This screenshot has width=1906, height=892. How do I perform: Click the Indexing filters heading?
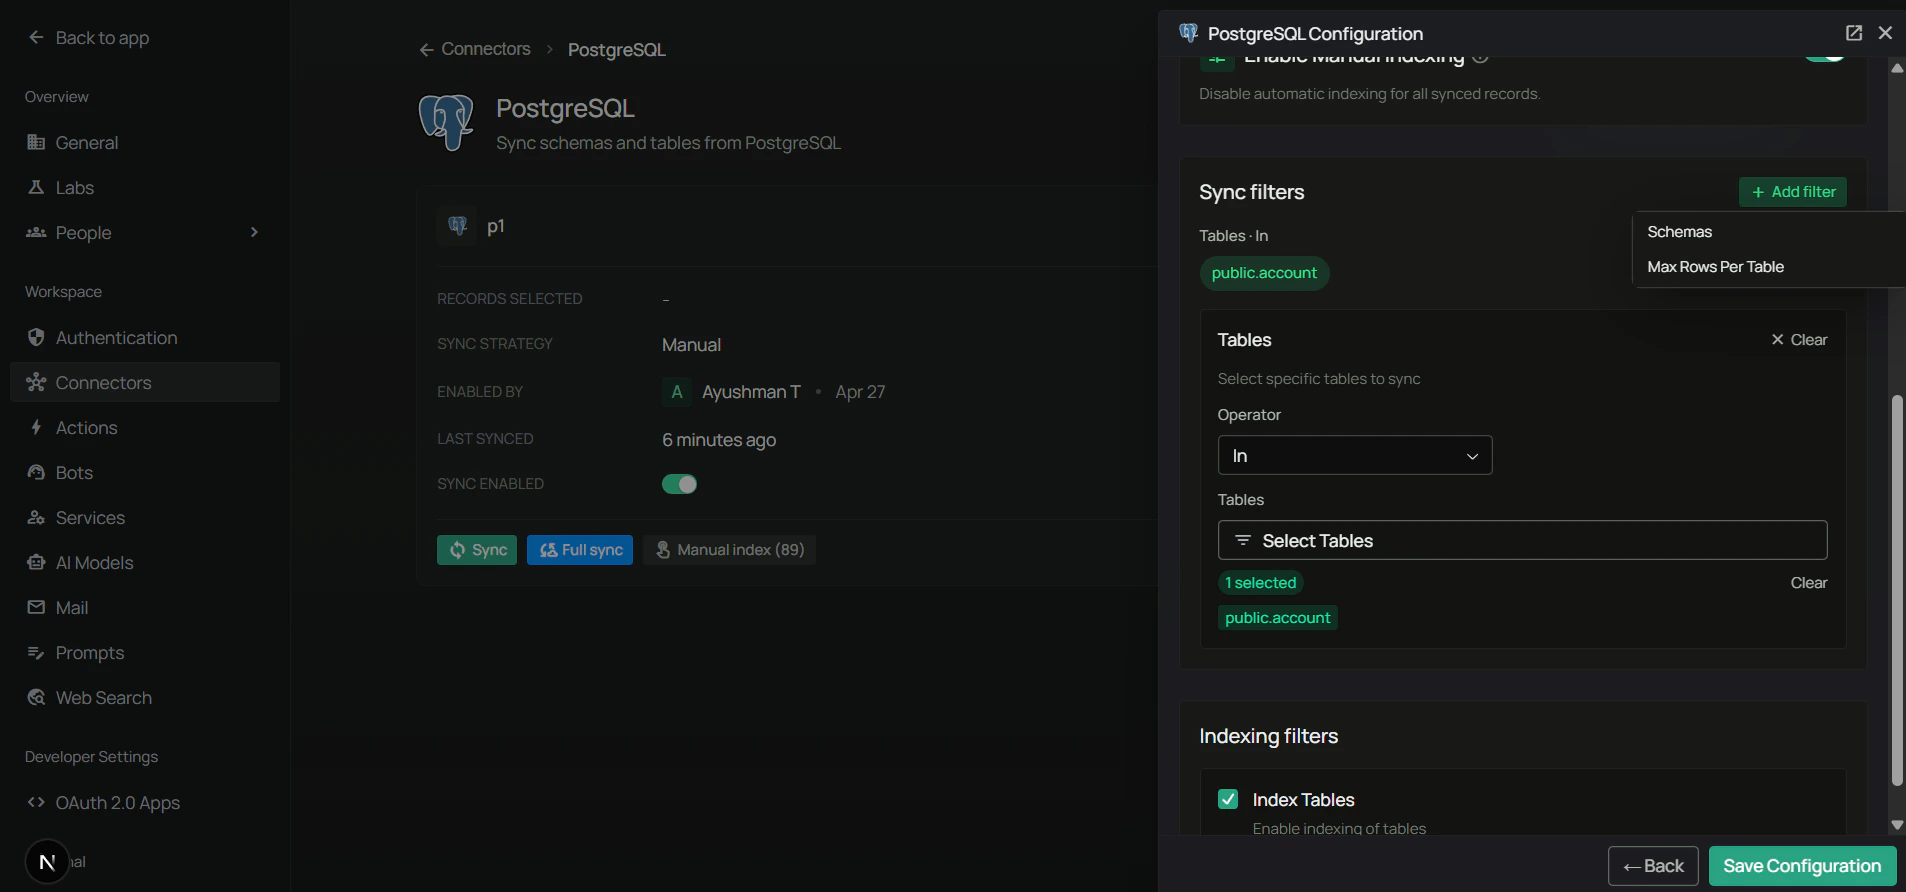click(x=1268, y=736)
